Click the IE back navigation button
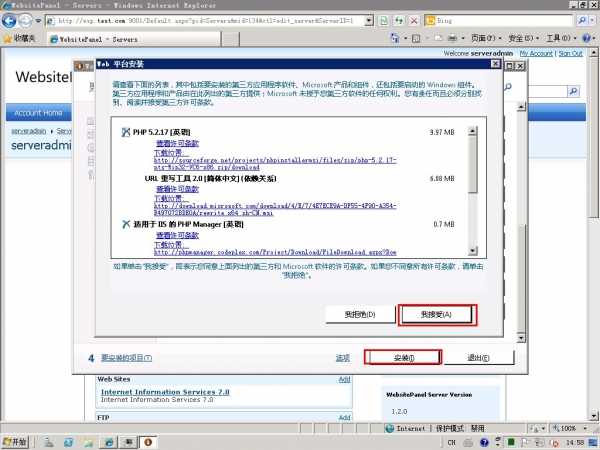The height and width of the screenshot is (450, 600). 9,20
